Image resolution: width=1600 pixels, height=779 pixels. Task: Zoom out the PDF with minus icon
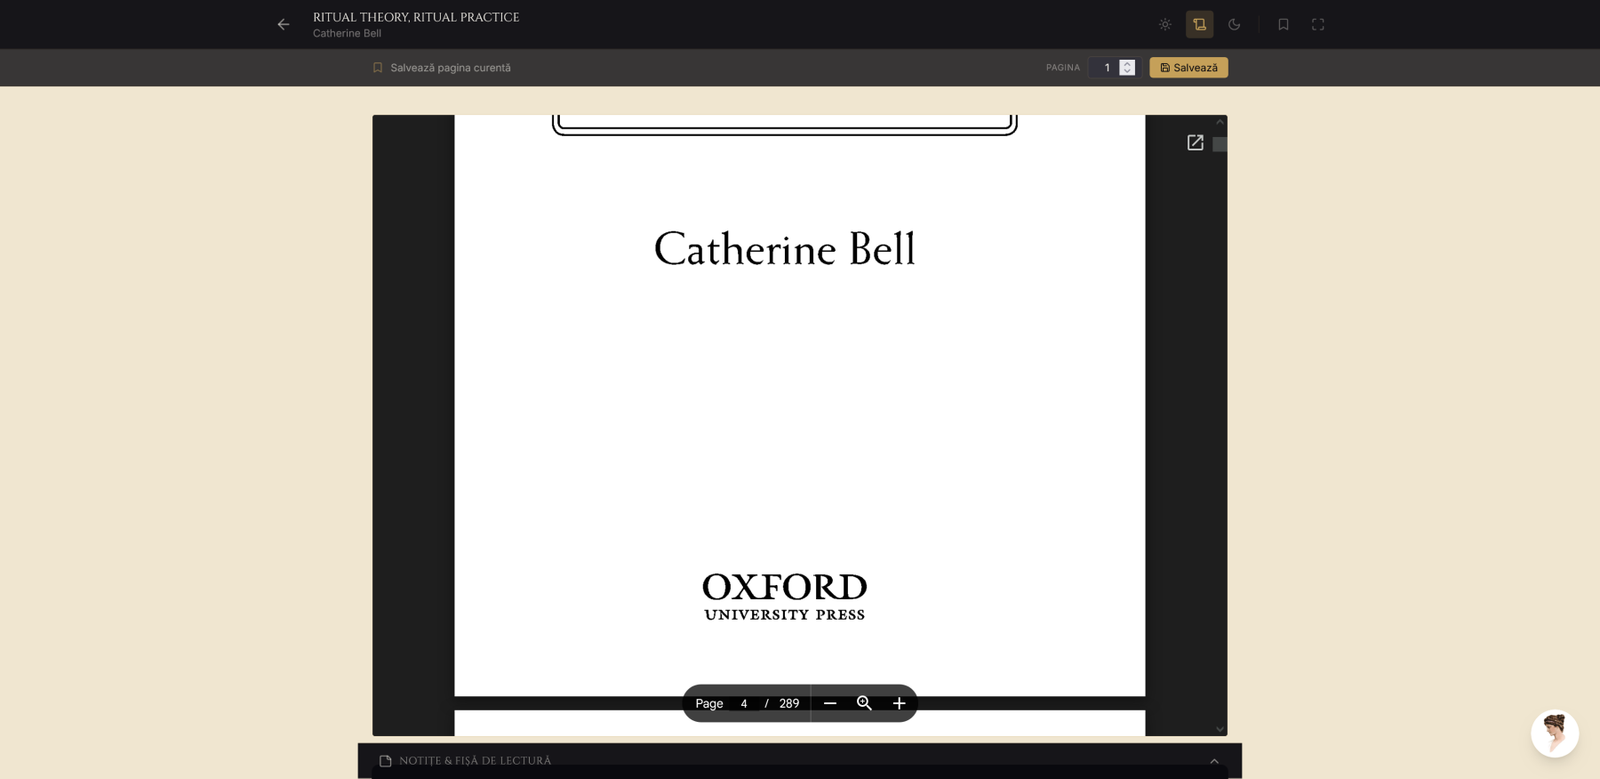coord(830,704)
